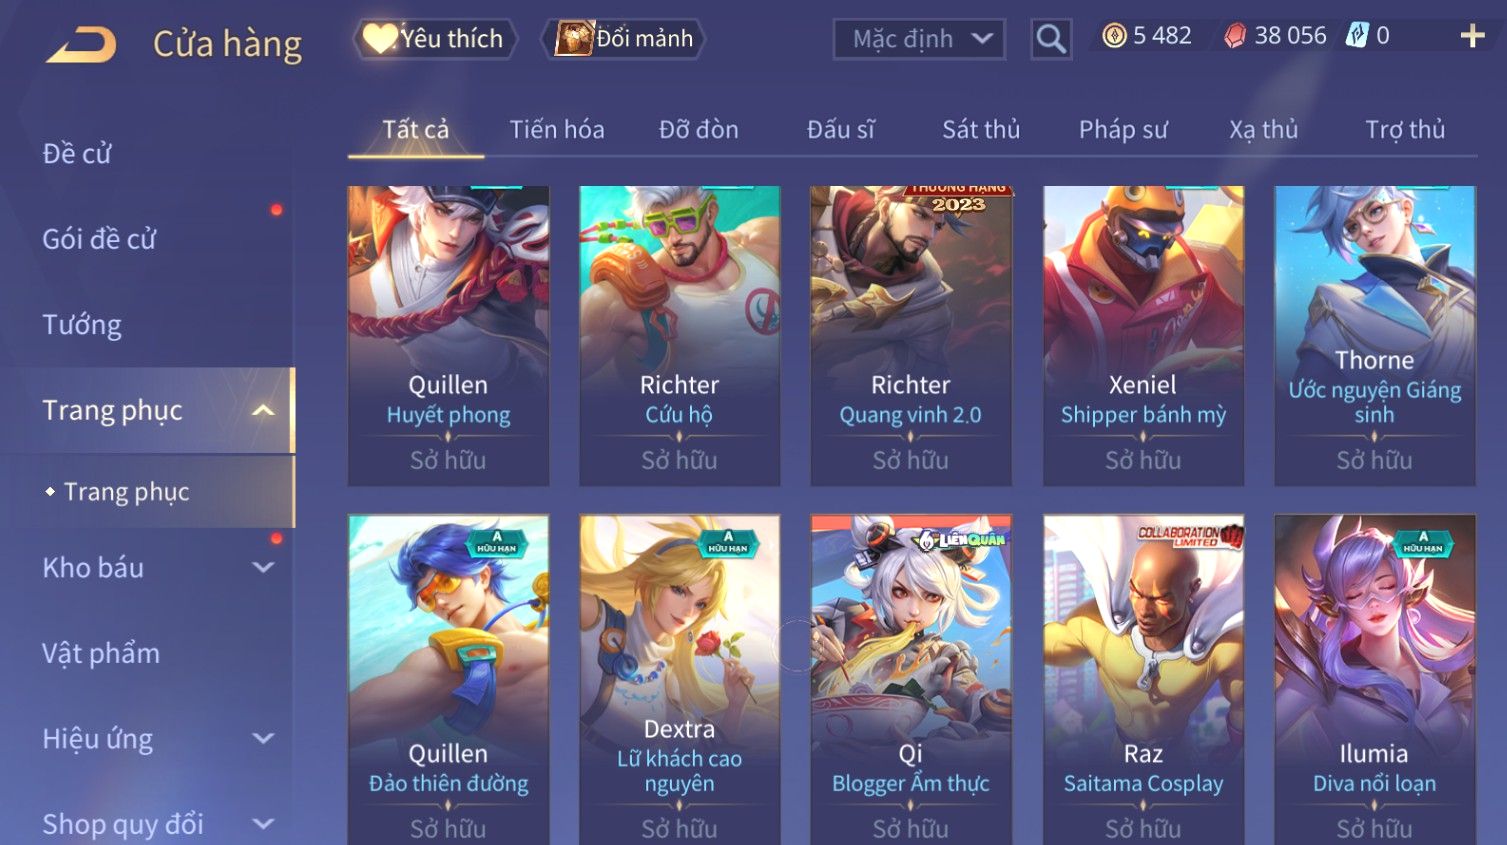Expand the Hiệu ứng sidebar menu
1507x845 pixels.
pyautogui.click(x=263, y=739)
